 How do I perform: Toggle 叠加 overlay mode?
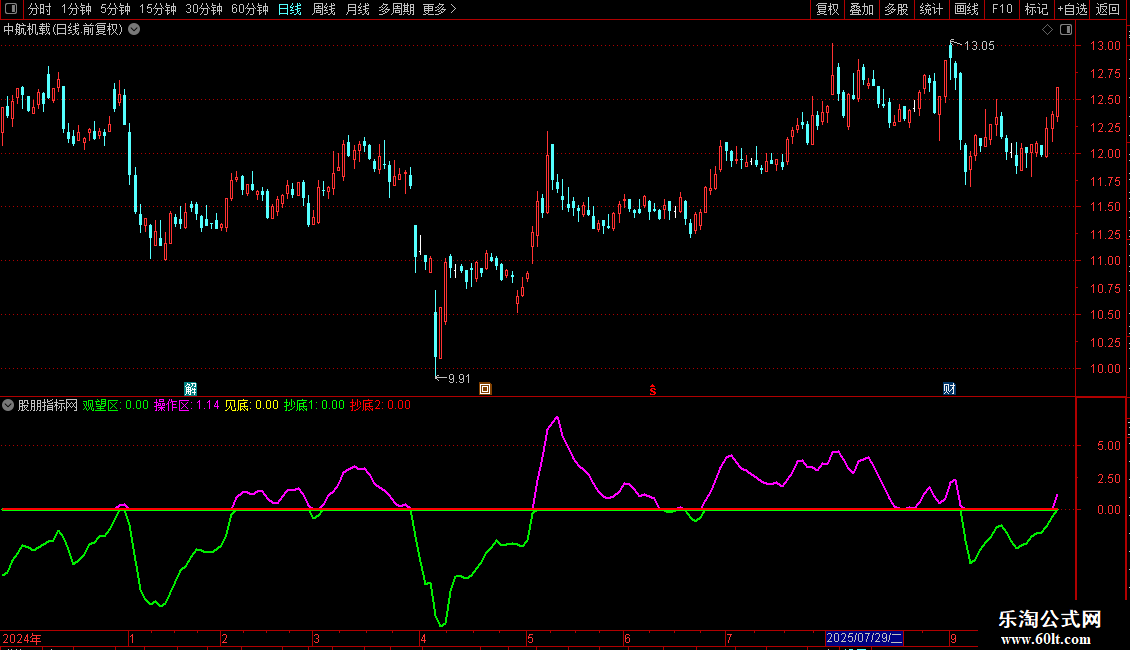[x=861, y=9]
